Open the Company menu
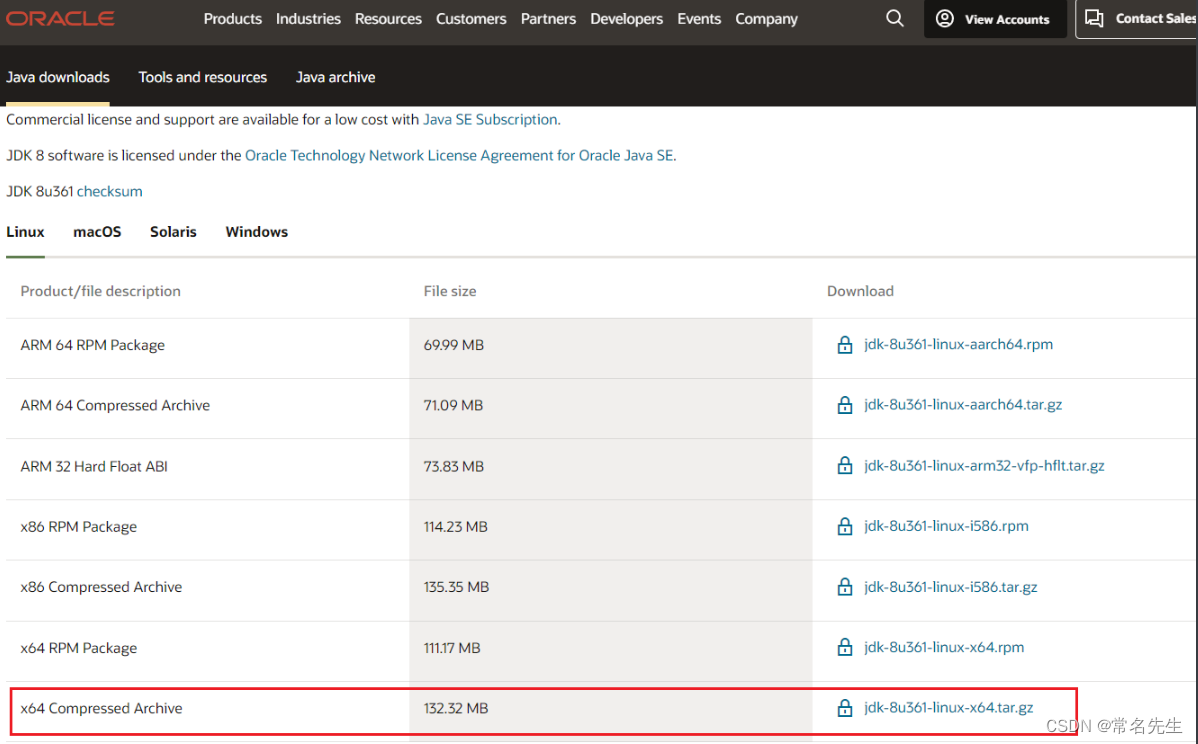 point(766,18)
